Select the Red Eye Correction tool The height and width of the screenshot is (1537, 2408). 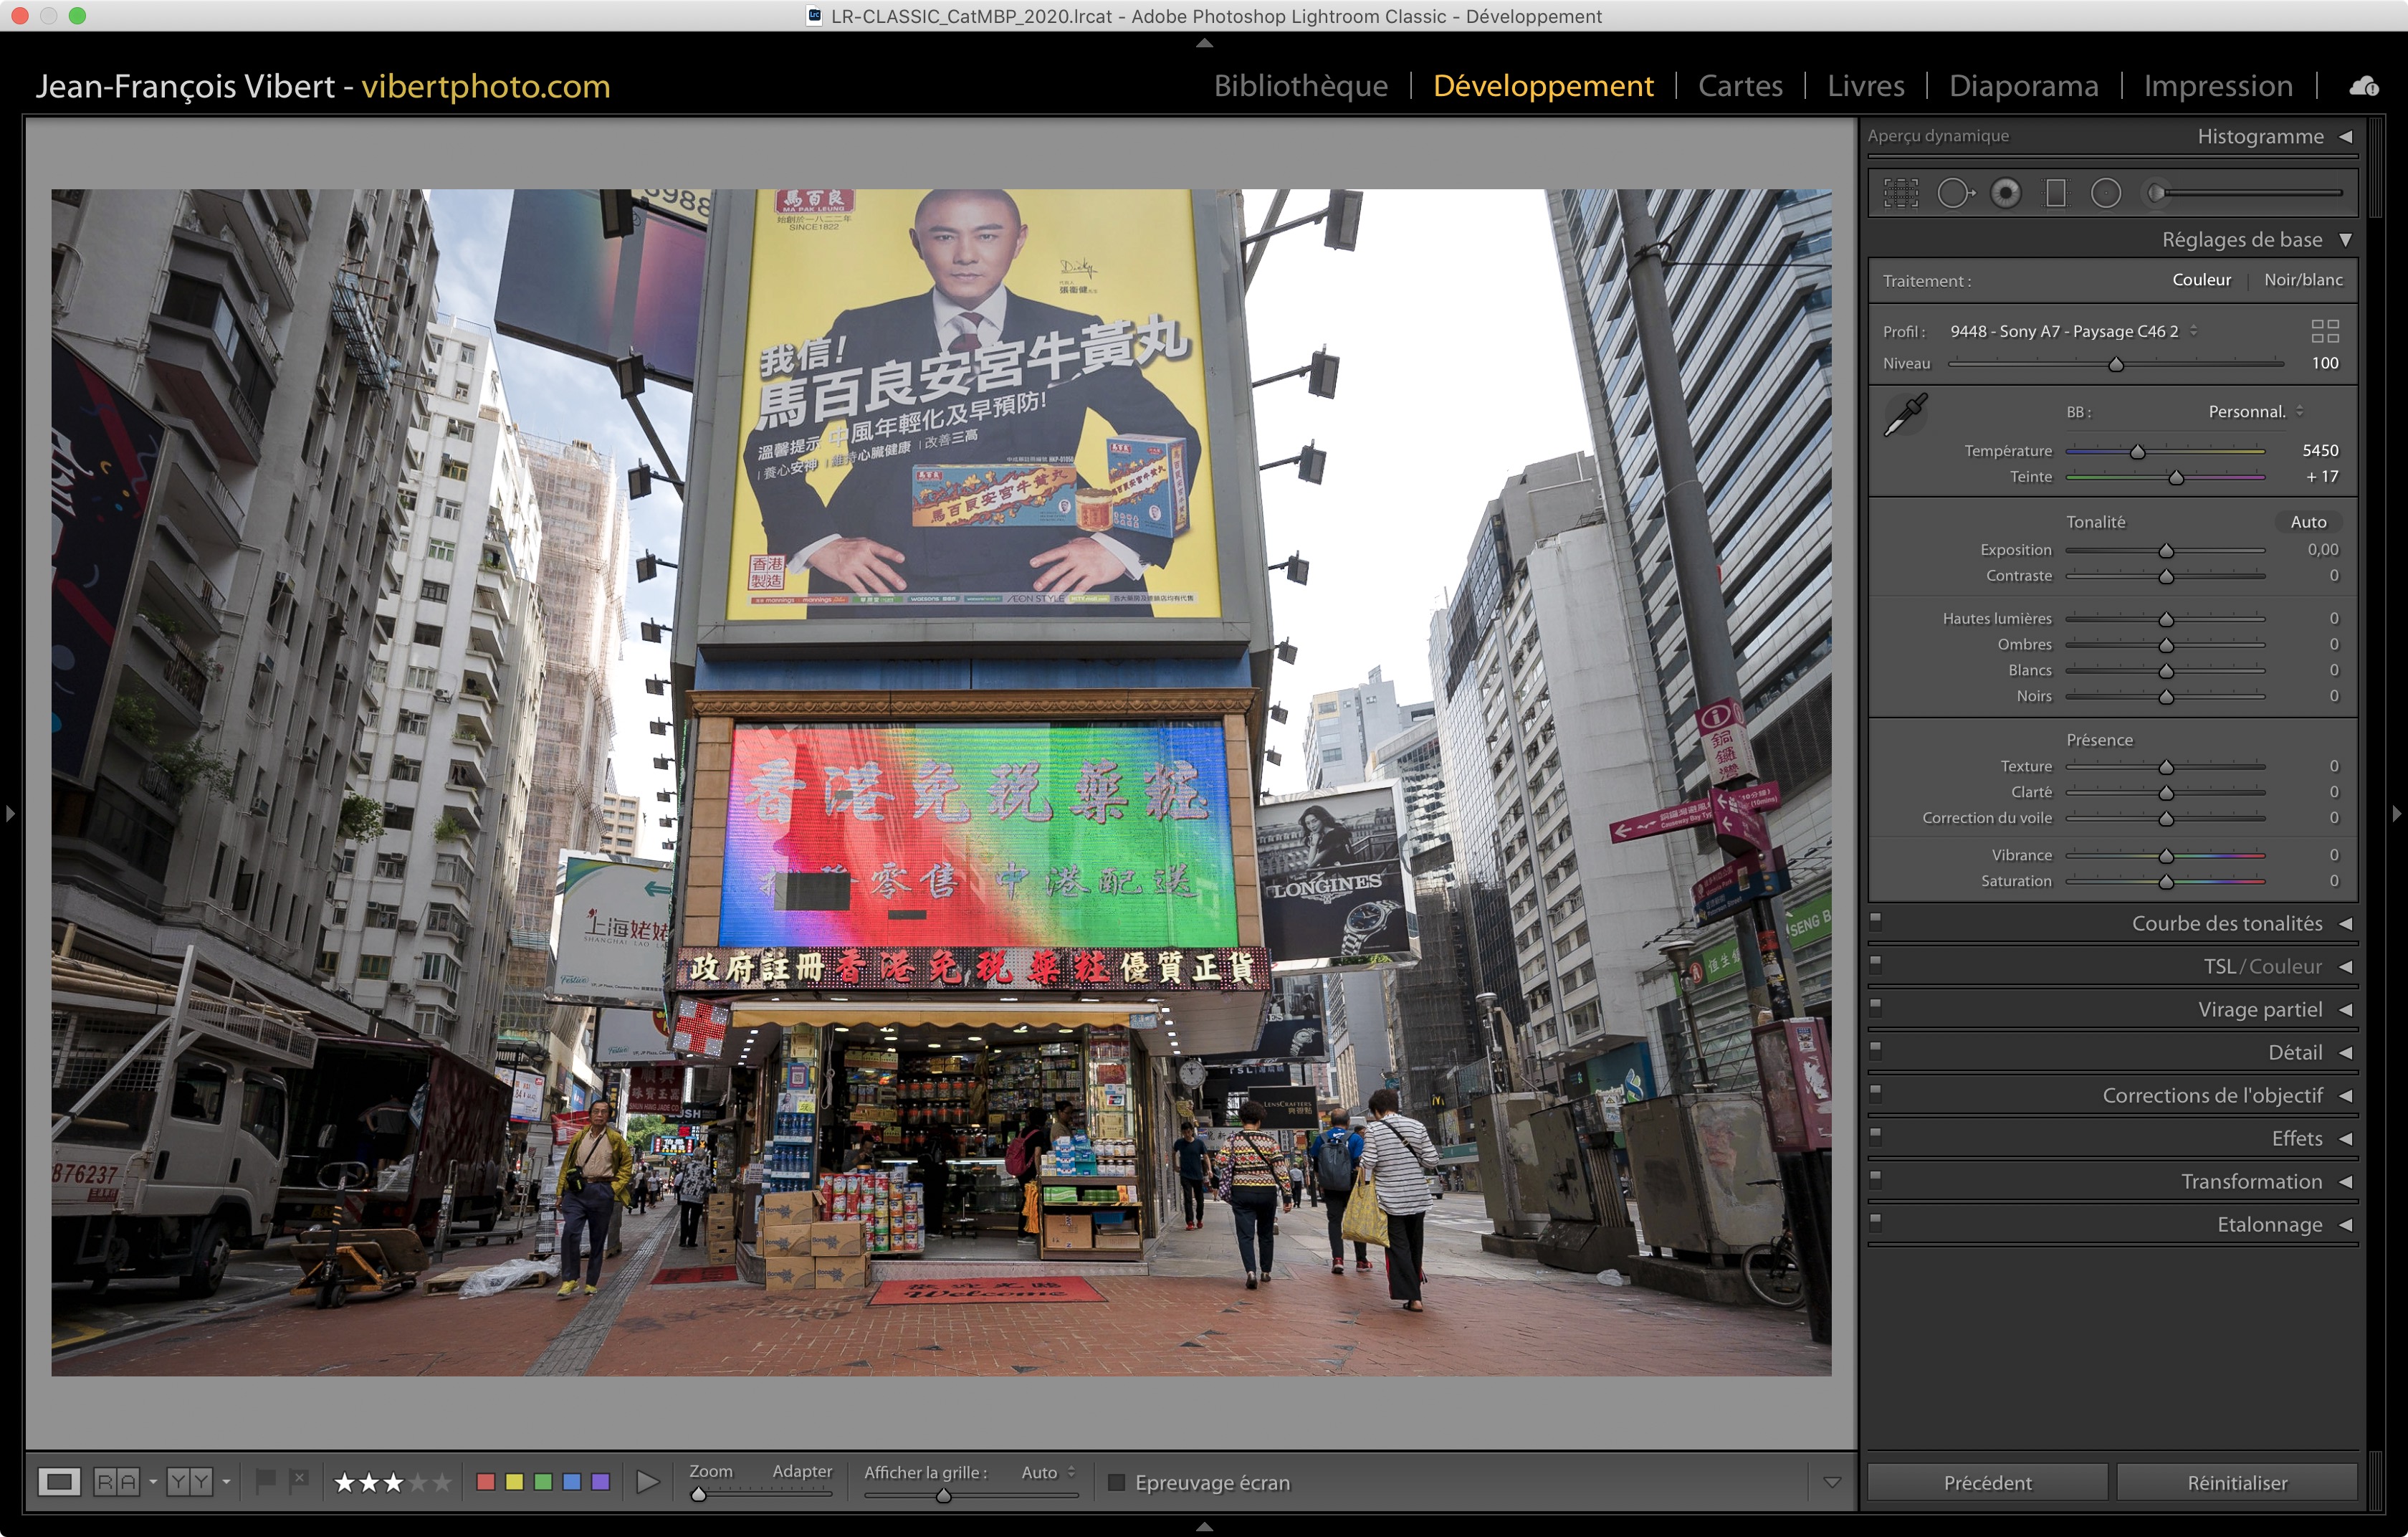(2005, 193)
